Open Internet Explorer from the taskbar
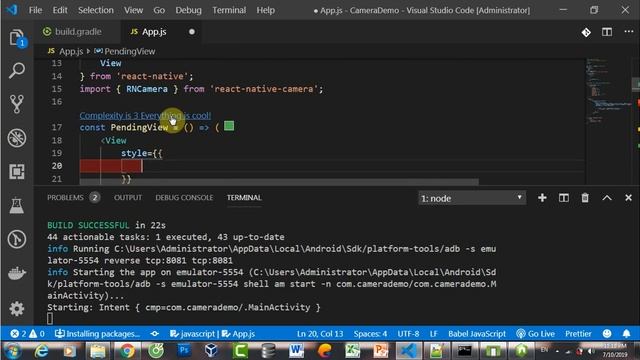The width and height of the screenshot is (640, 360). (41, 351)
